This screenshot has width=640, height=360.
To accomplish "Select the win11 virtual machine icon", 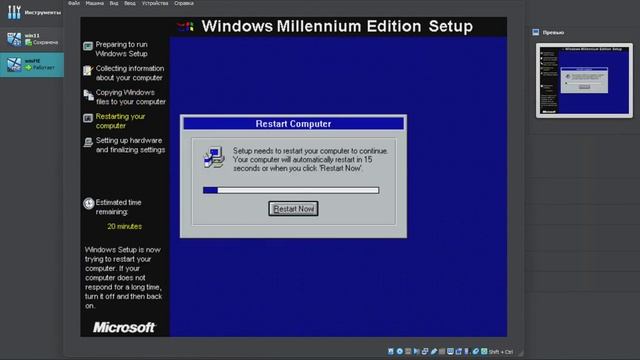I will 14,39.
